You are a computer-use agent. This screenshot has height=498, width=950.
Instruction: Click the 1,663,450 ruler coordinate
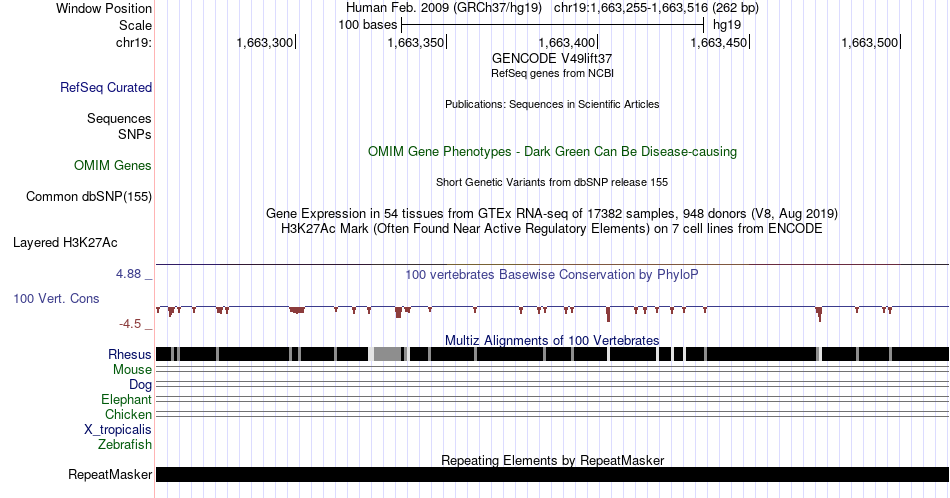(719, 42)
